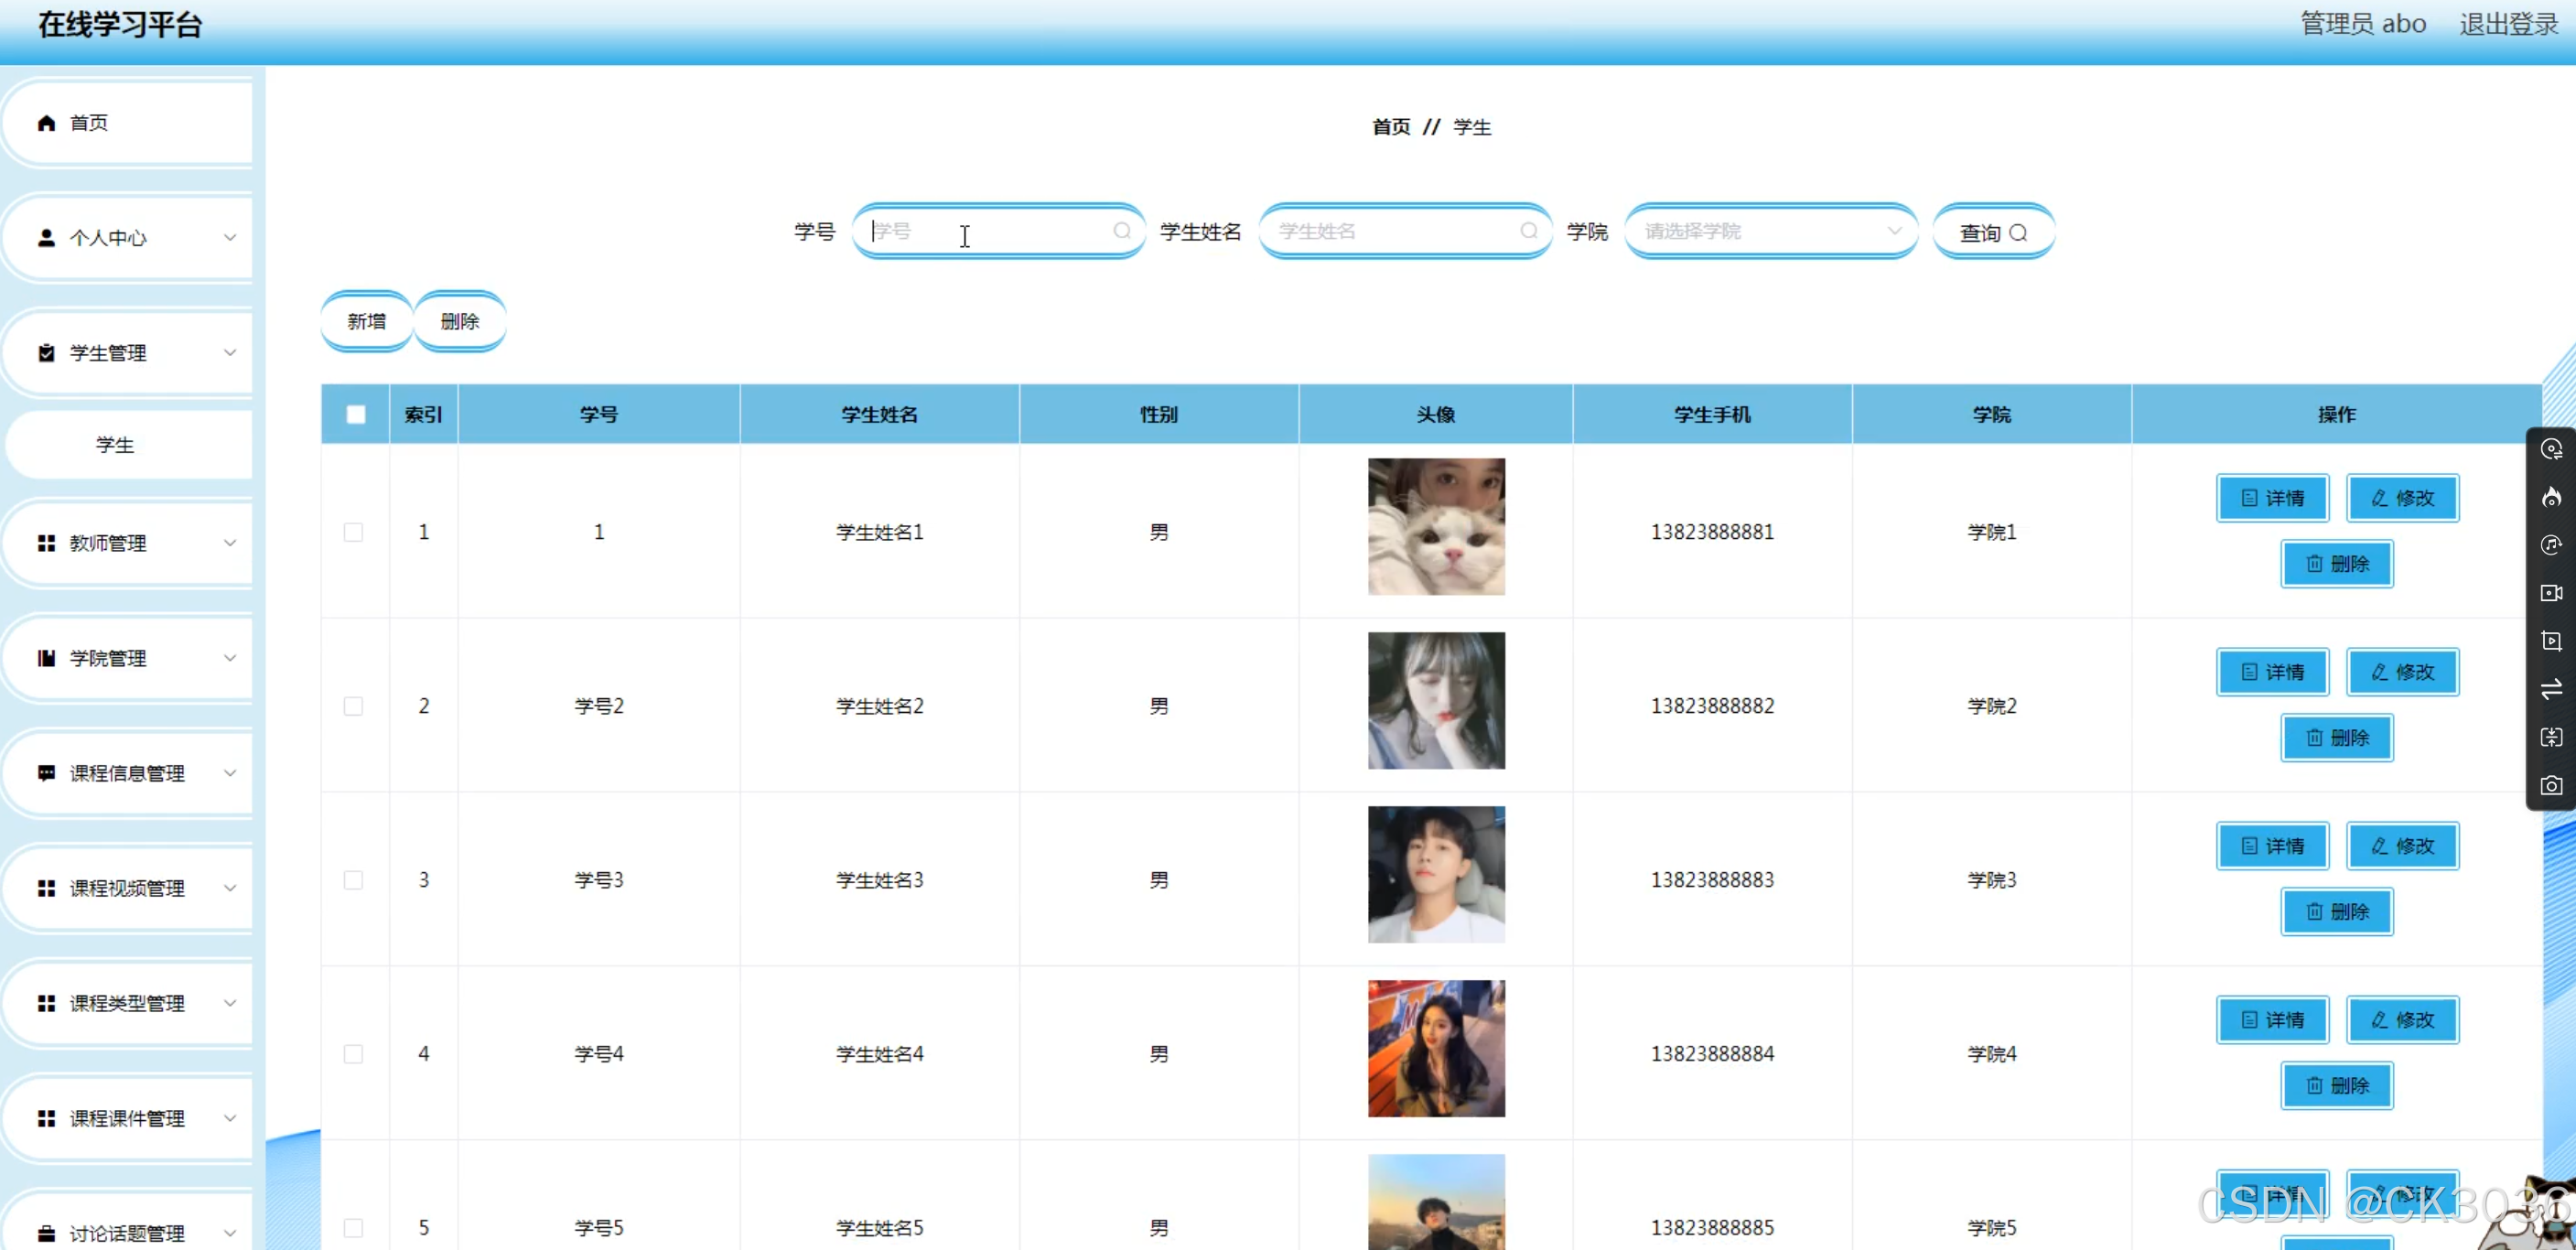Open the 请选择学院 dropdown
The image size is (2576, 1250).
pos(1770,231)
